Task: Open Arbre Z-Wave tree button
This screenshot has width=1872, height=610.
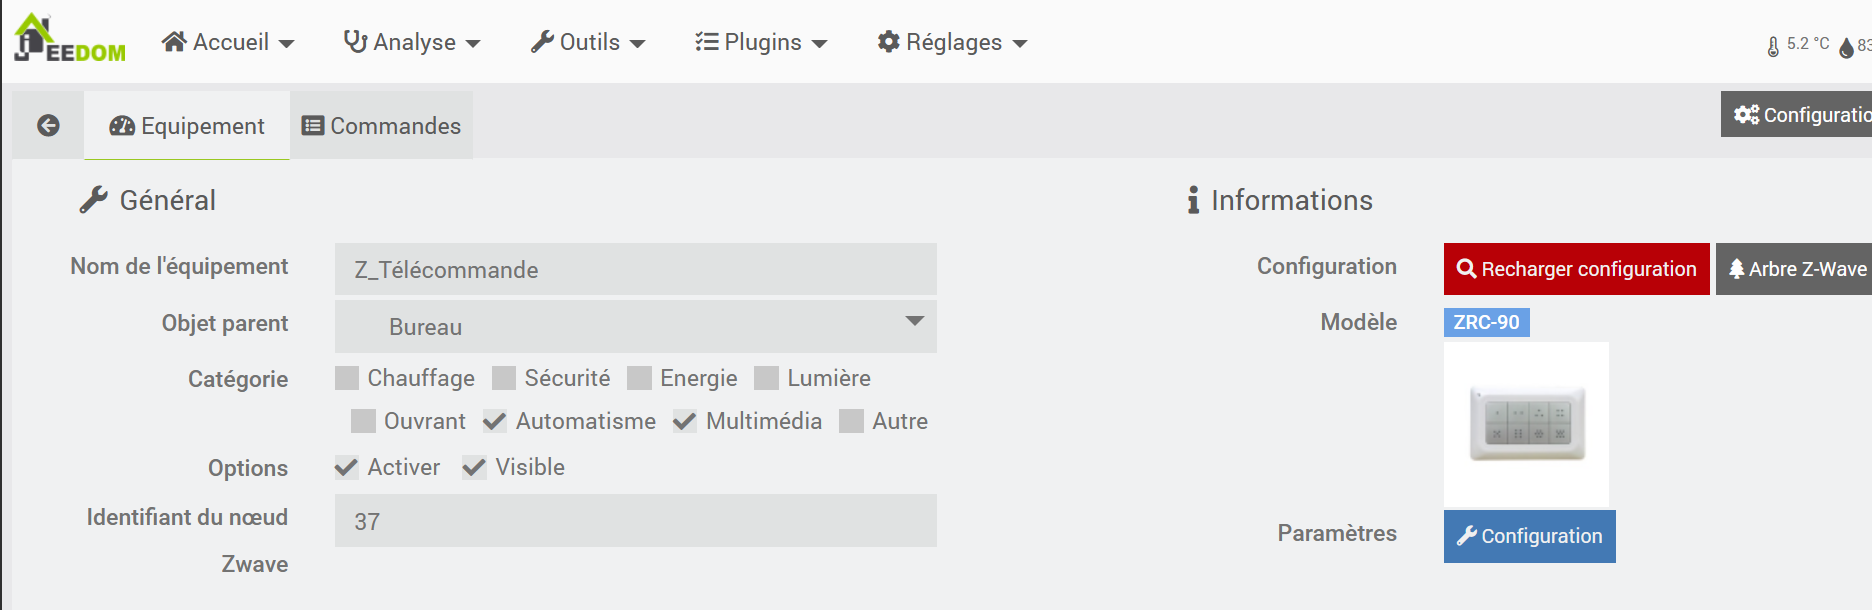Action: coord(1796,269)
